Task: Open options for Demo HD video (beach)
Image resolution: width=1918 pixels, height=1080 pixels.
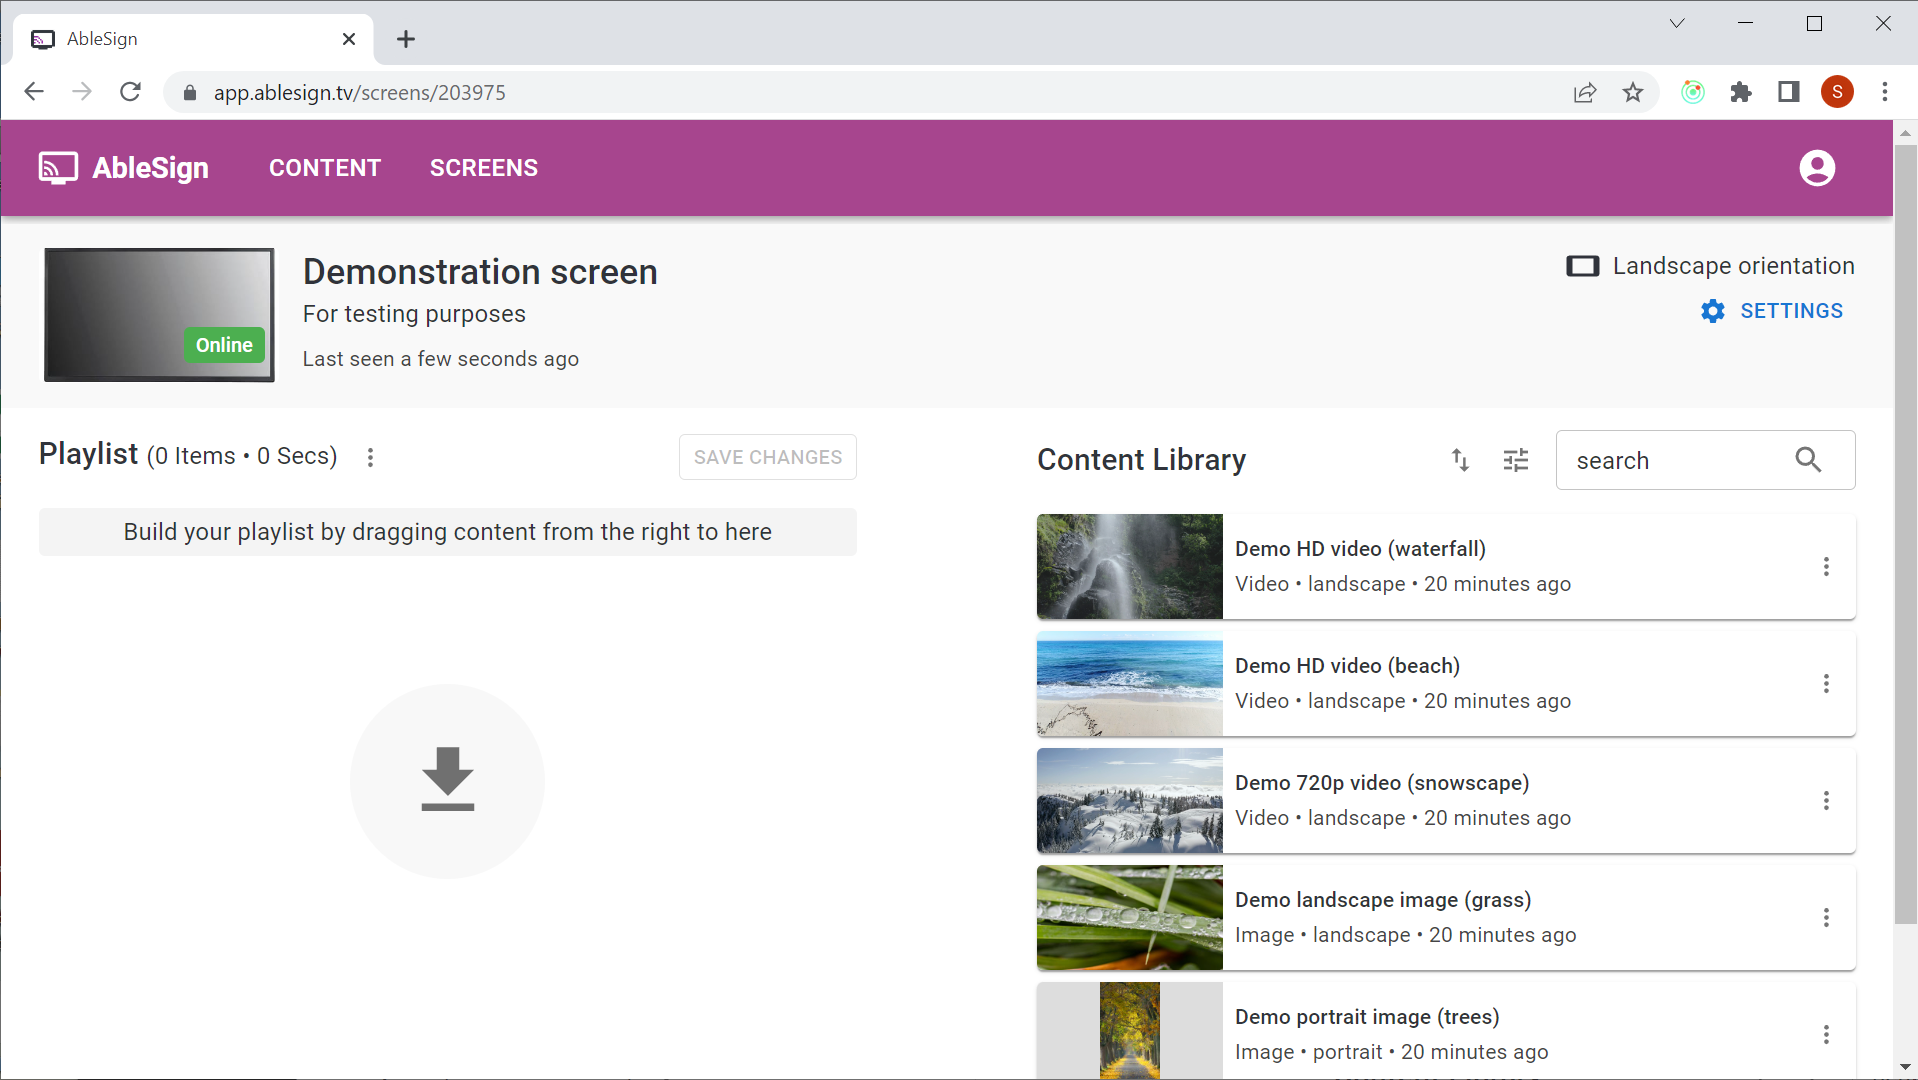Action: pos(1827,683)
